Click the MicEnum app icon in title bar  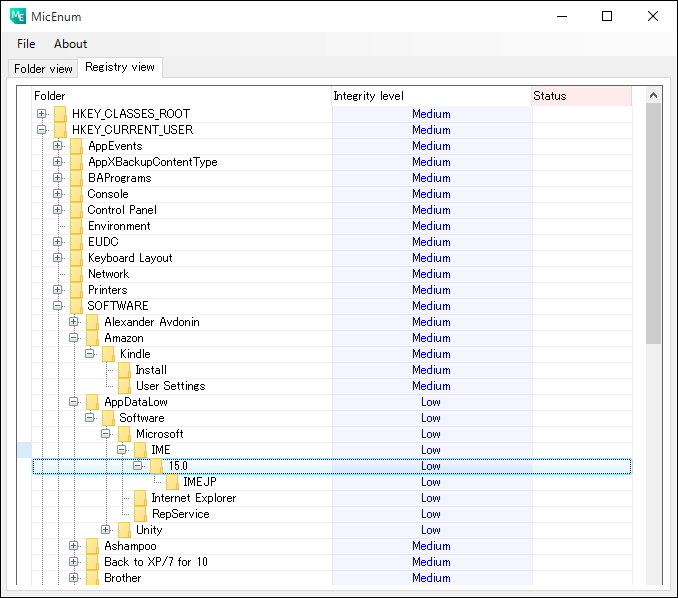17,16
